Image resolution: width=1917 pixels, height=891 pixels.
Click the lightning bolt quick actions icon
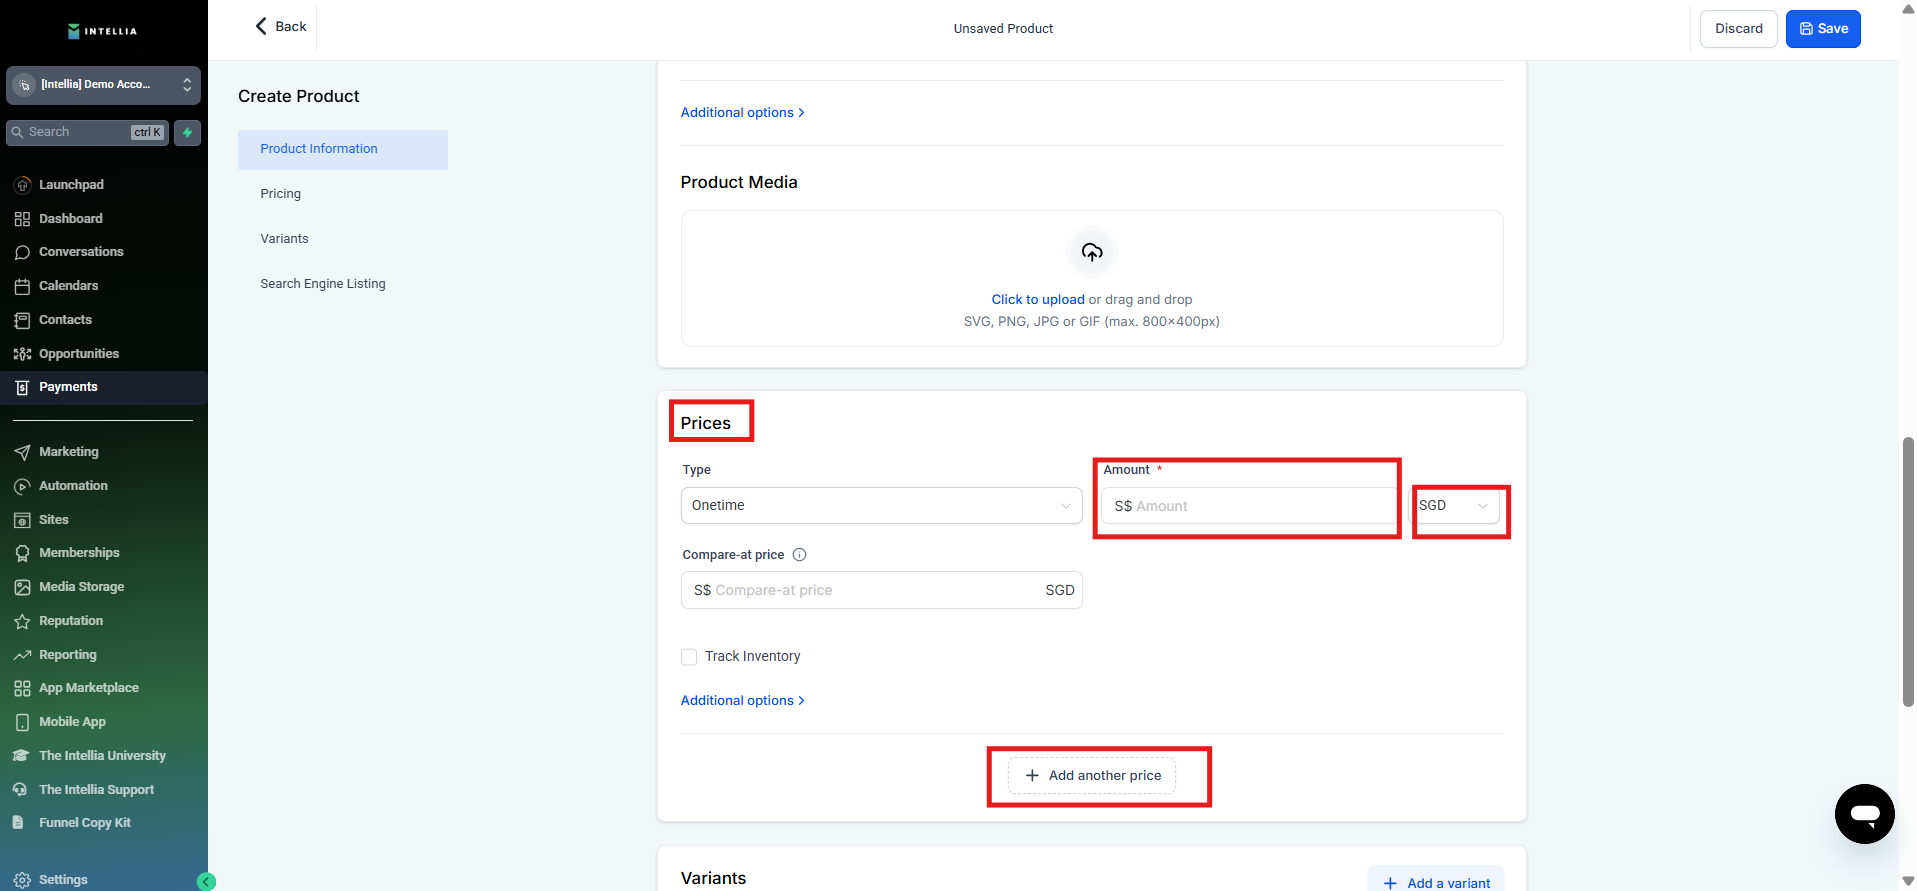point(187,132)
